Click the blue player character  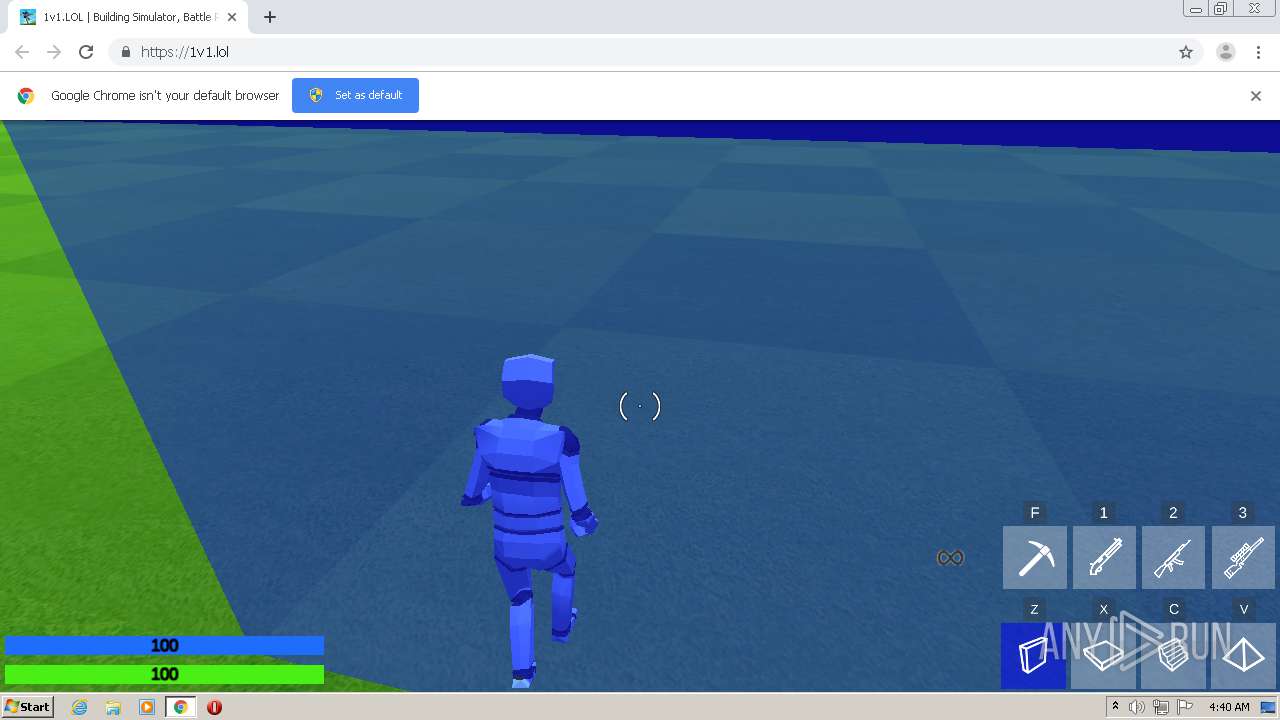(x=528, y=520)
